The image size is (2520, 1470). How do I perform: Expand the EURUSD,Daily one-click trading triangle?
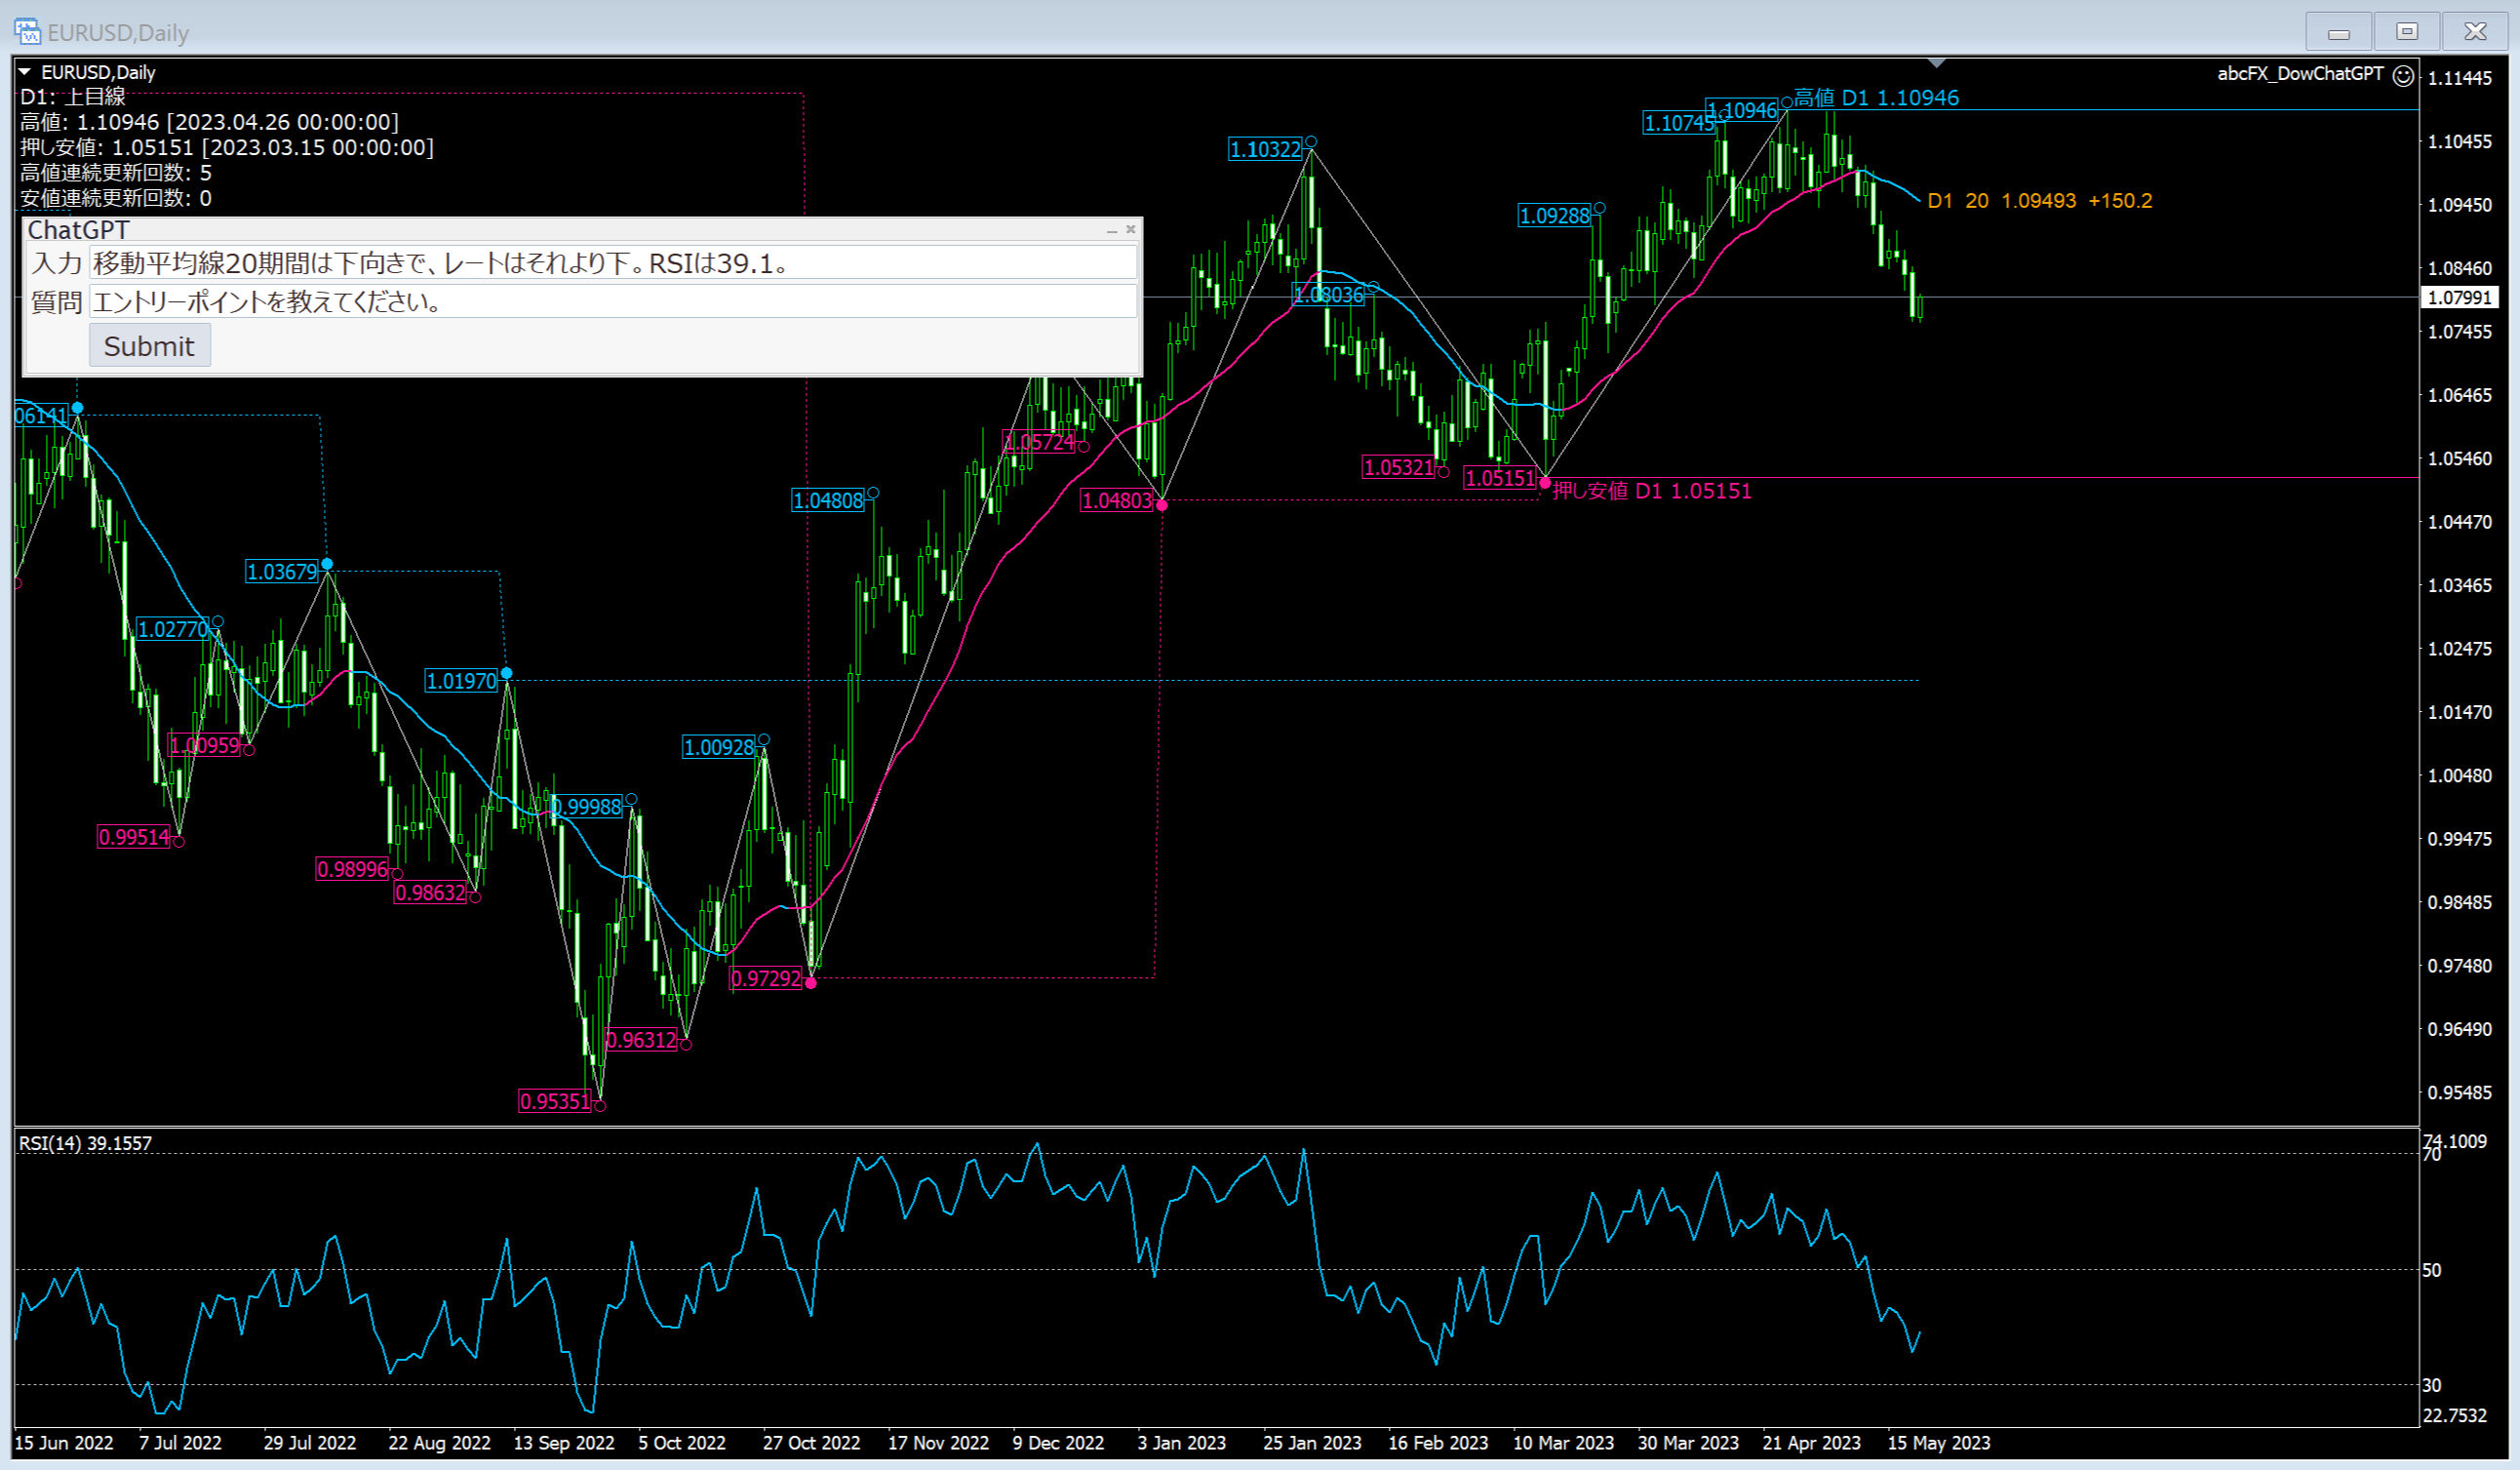click(25, 72)
